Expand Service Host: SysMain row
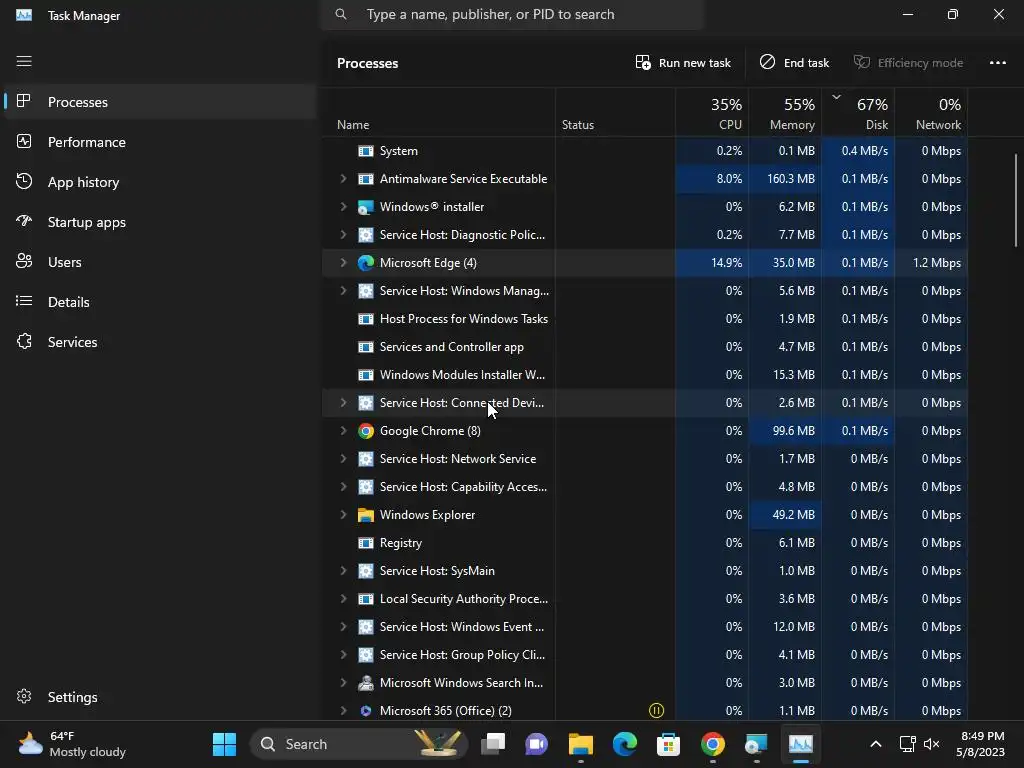Image resolution: width=1024 pixels, height=768 pixels. [x=343, y=571]
